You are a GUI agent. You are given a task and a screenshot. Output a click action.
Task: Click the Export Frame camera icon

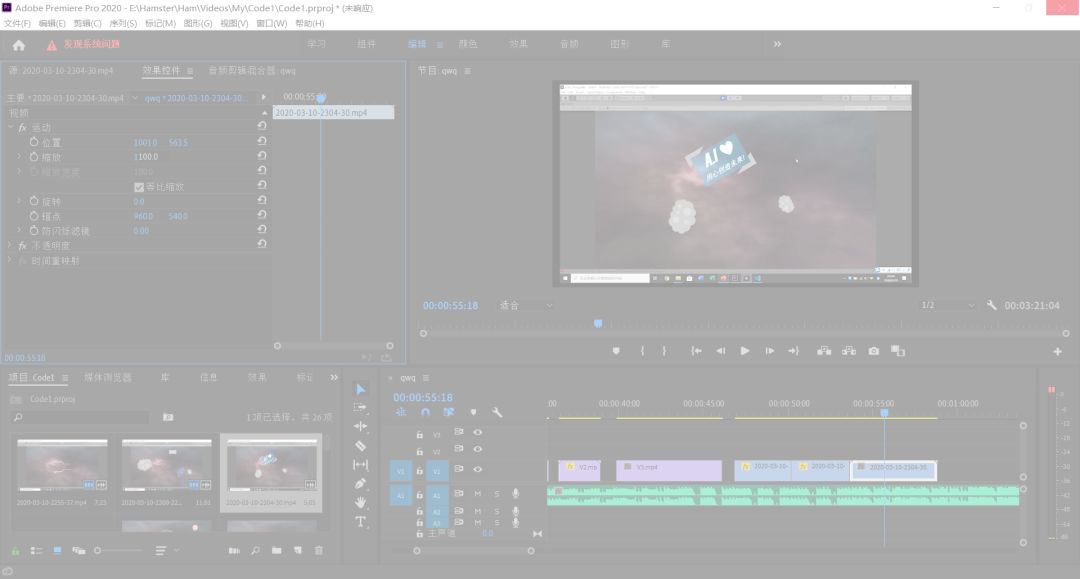tap(874, 351)
